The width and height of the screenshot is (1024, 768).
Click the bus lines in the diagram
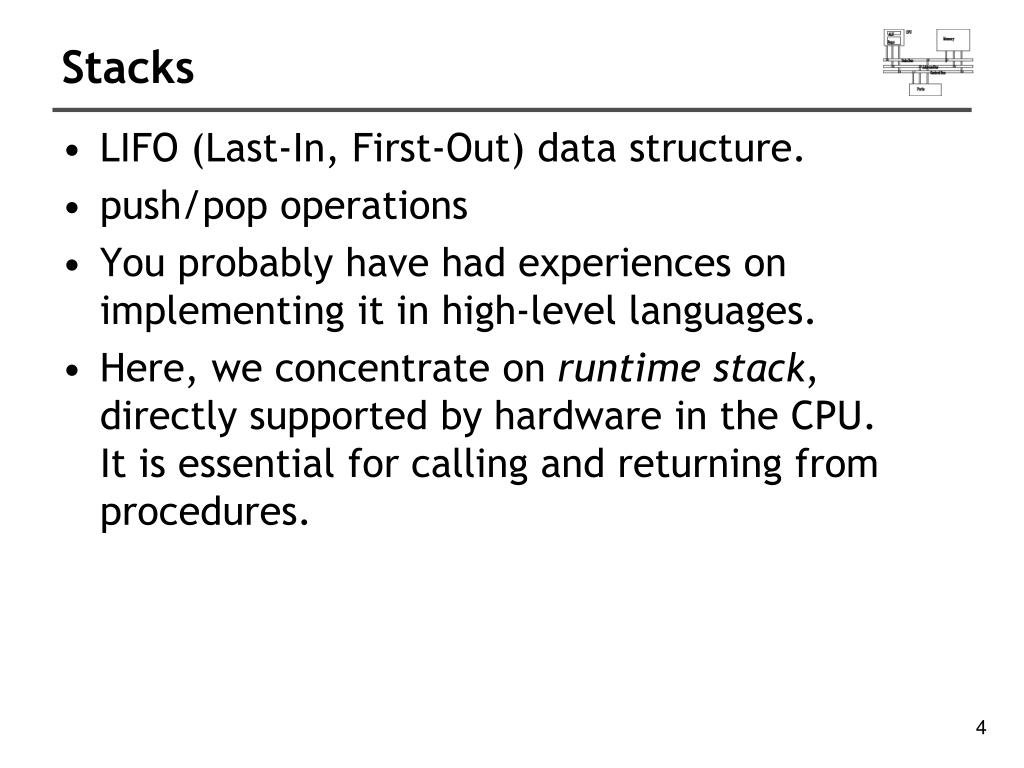(928, 66)
